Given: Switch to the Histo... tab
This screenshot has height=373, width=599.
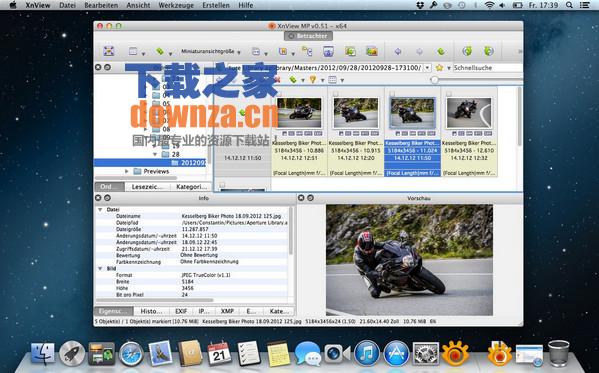Looking at the screenshot, I should coord(151,311).
